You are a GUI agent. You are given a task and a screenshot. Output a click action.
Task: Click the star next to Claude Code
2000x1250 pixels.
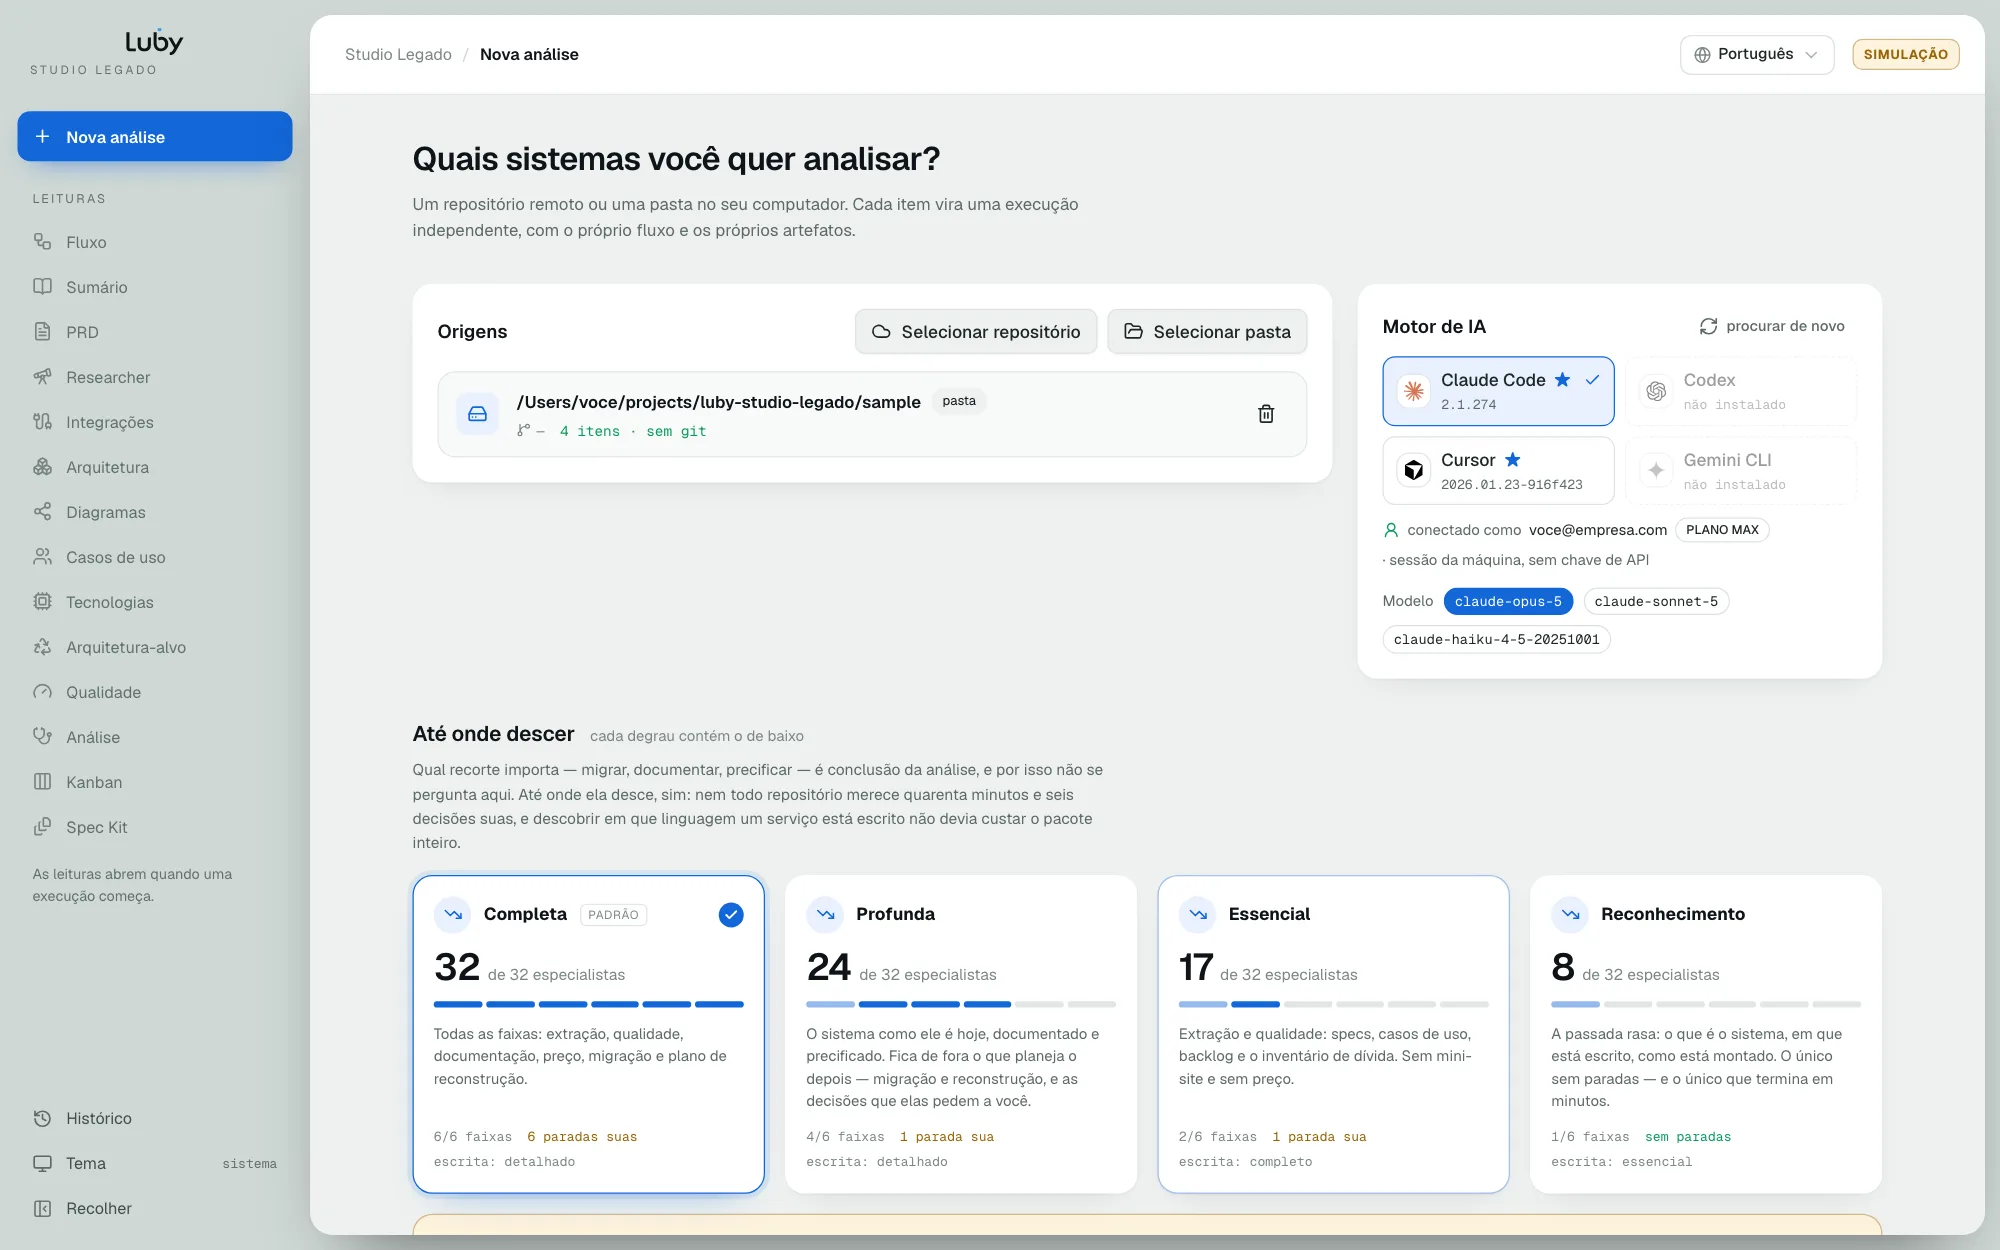point(1562,380)
